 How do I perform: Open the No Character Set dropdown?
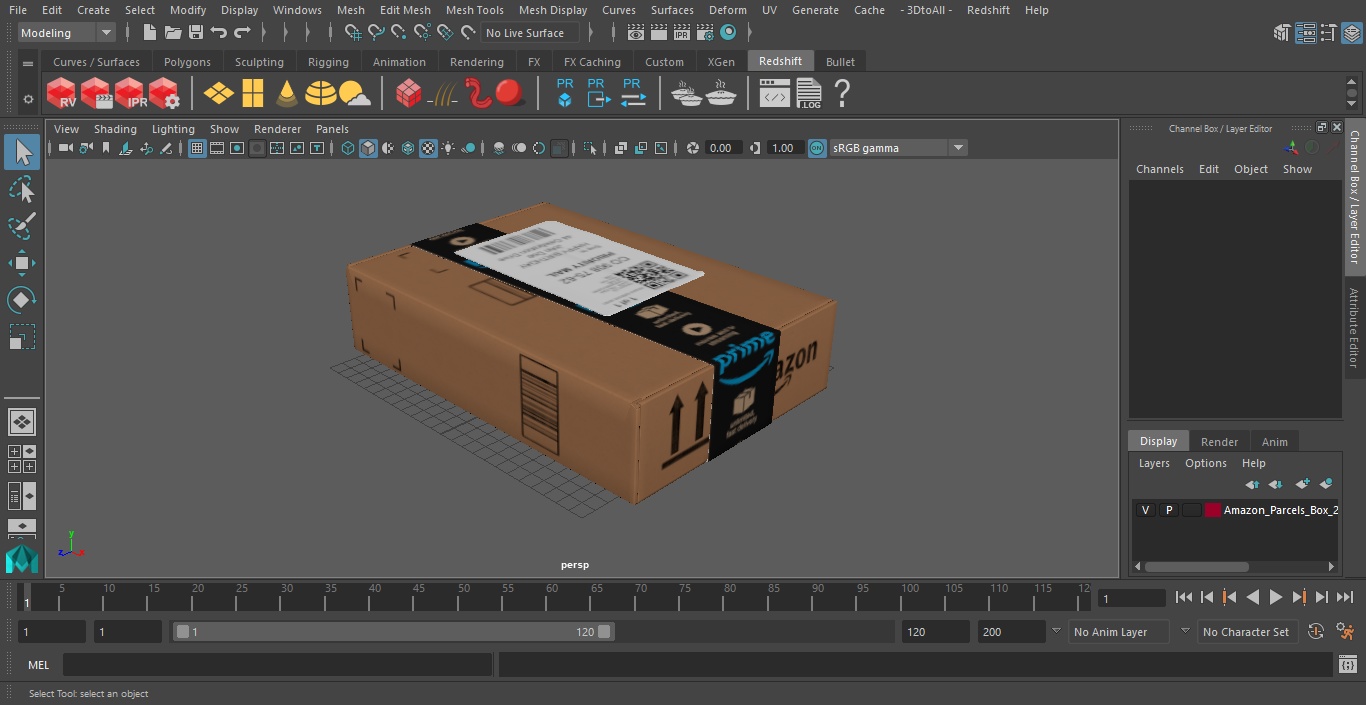[1246, 632]
